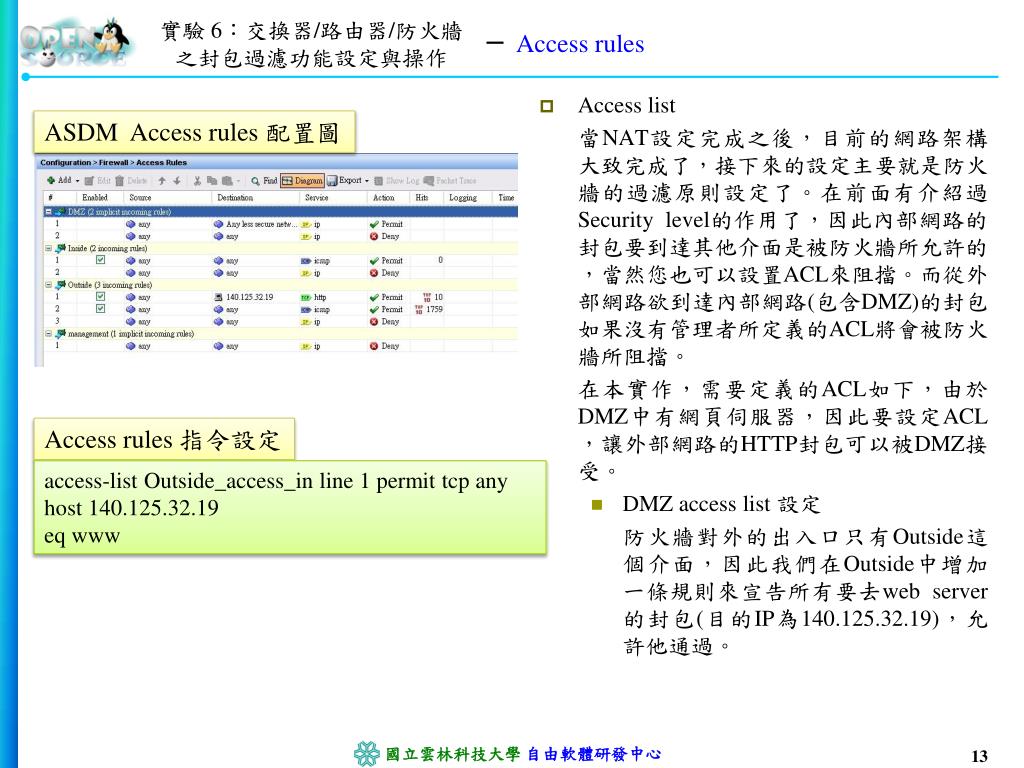
Task: Click destination host 140.125.32.19 cell
Action: coord(244,297)
